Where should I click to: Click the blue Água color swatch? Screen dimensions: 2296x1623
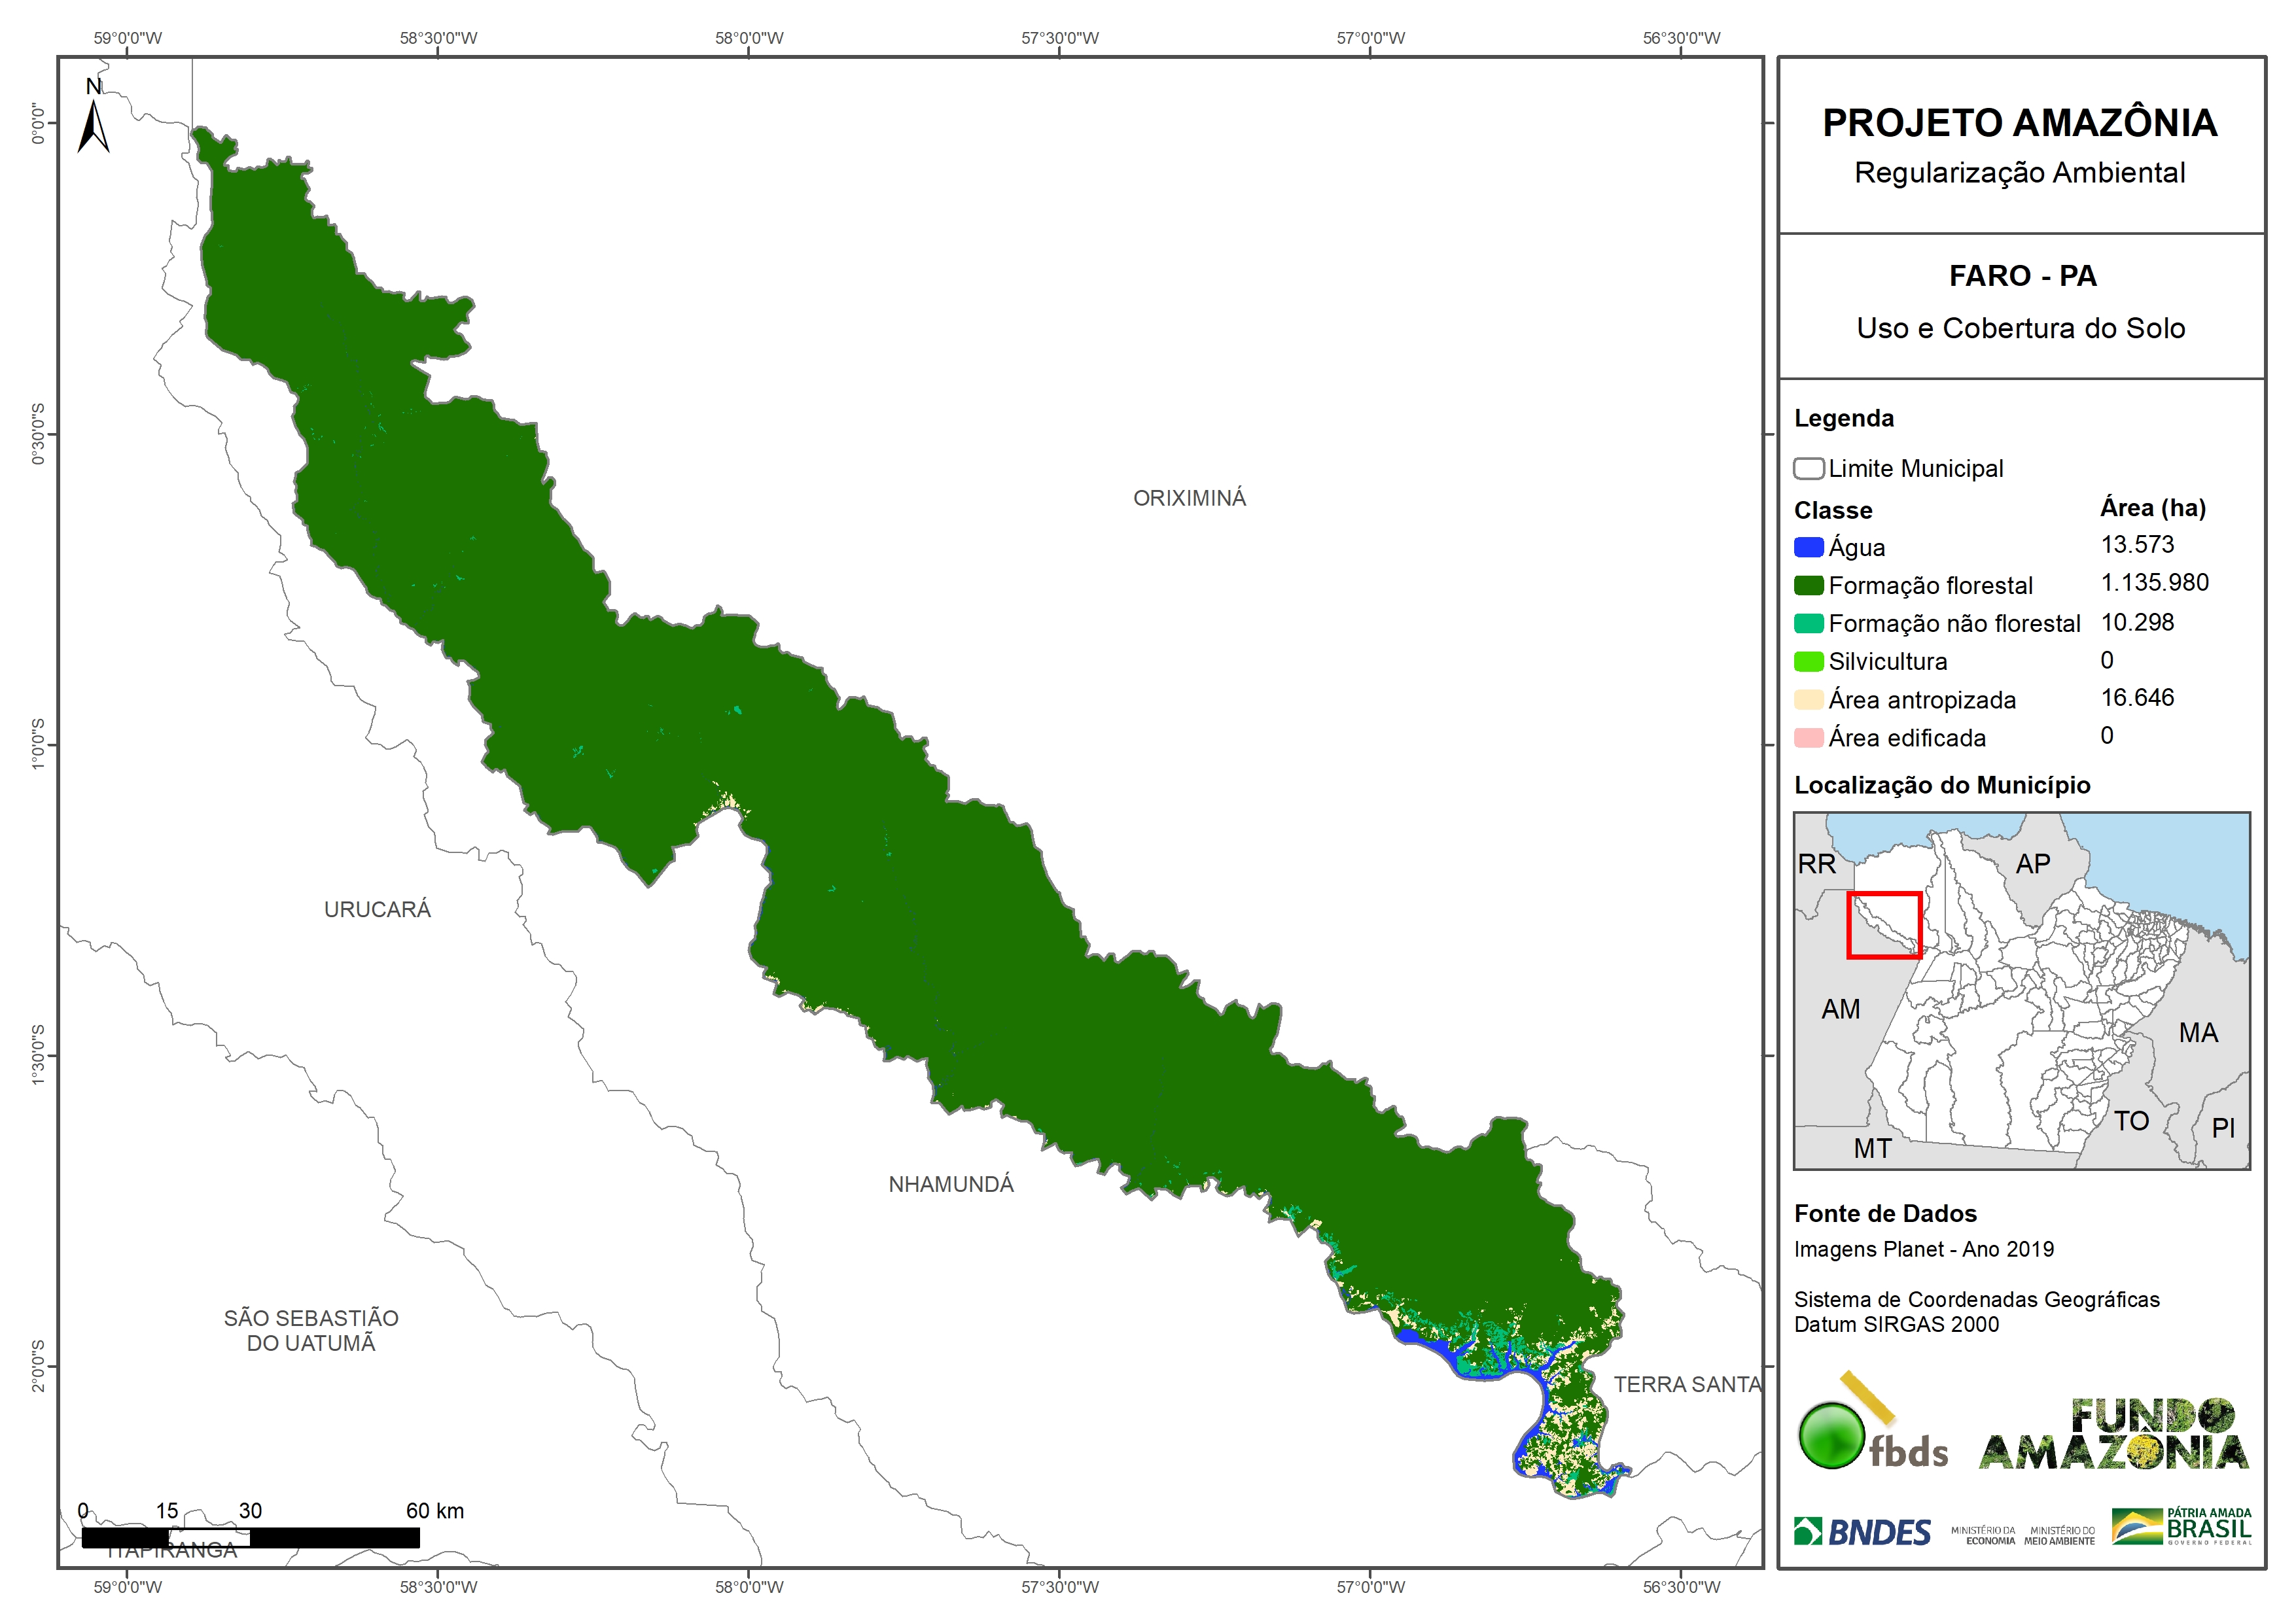(x=1808, y=547)
